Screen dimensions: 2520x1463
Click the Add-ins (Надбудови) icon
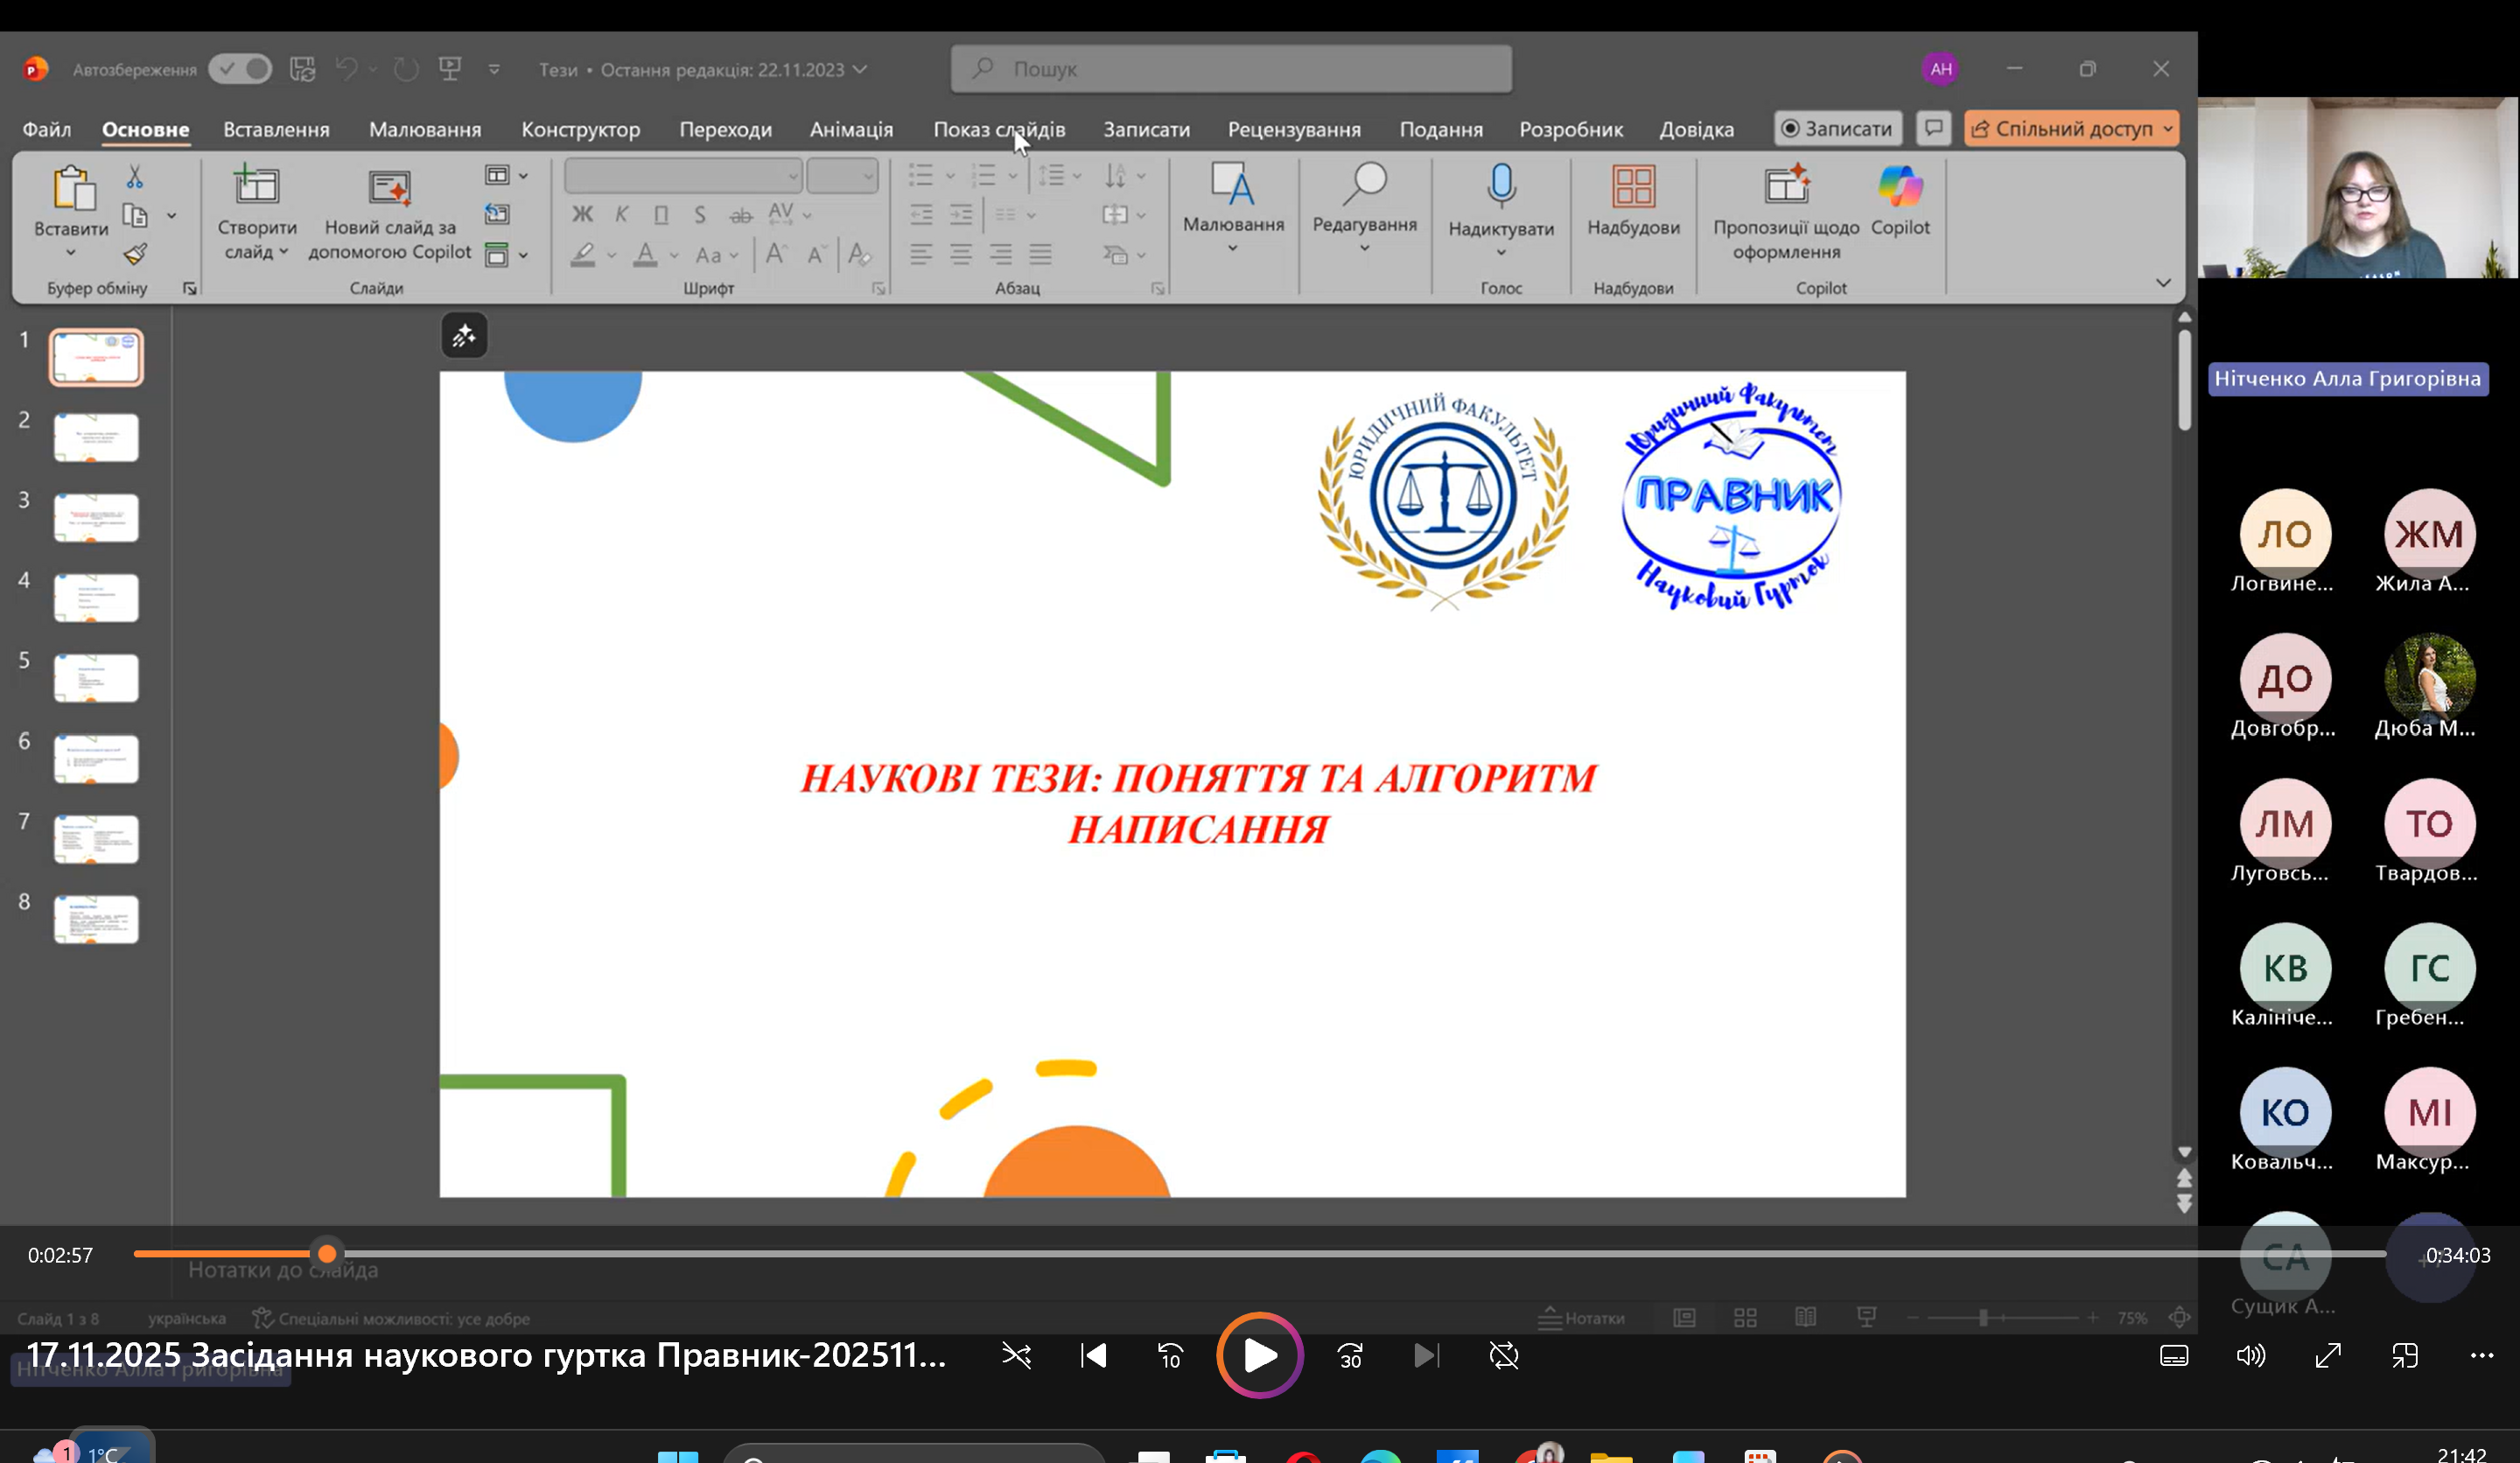pyautogui.click(x=1632, y=187)
